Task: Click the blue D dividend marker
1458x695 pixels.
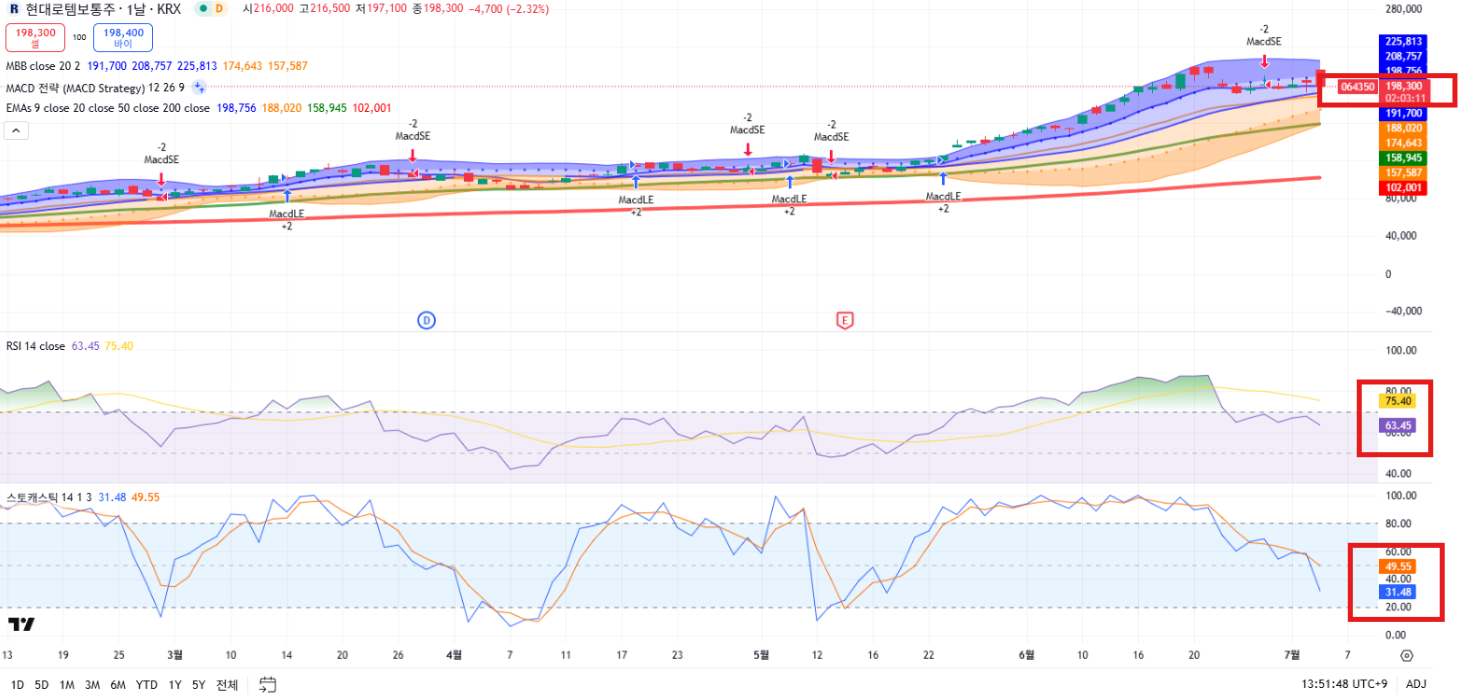Action: [426, 321]
